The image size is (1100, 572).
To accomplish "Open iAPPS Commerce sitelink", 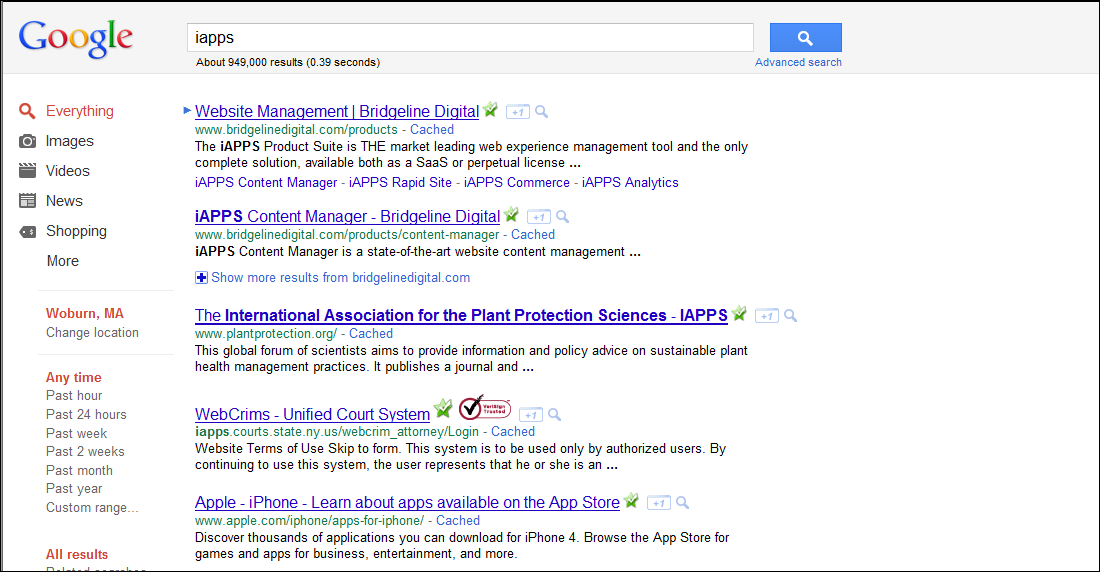I will [x=516, y=182].
